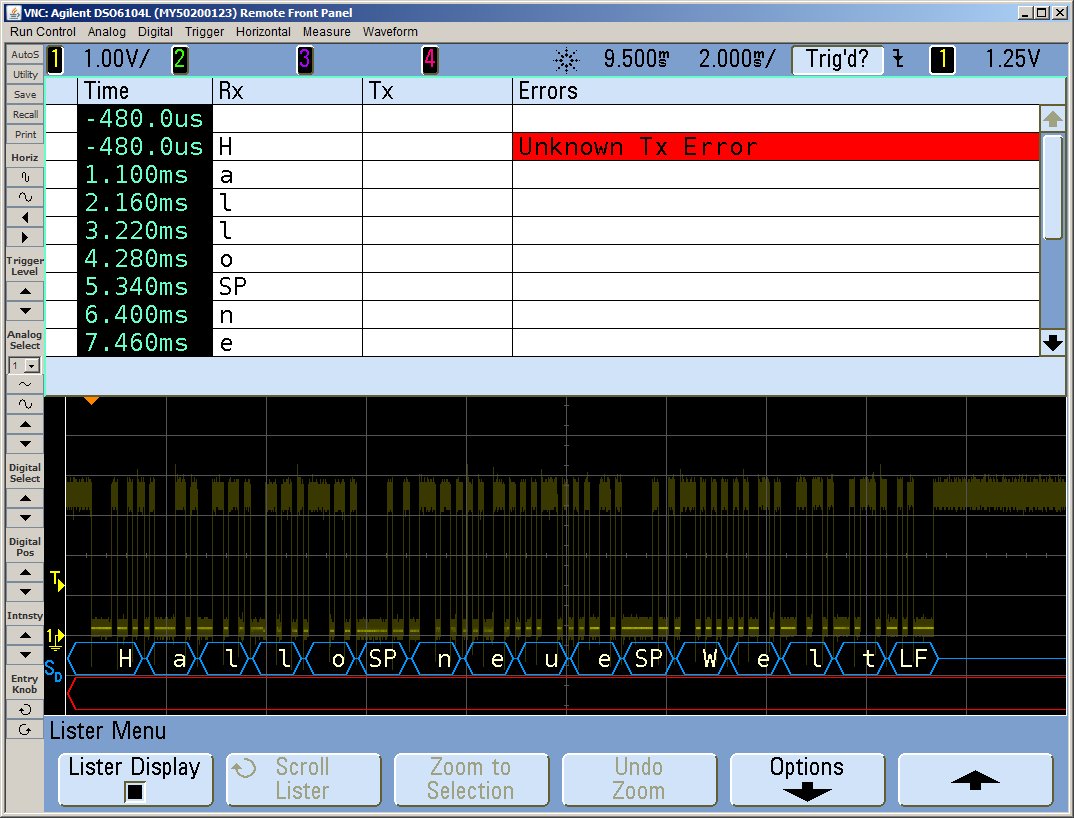Image resolution: width=1074 pixels, height=818 pixels.
Task: Turn Entry Knob counterclockwise icon
Action: pyautogui.click(x=25, y=709)
